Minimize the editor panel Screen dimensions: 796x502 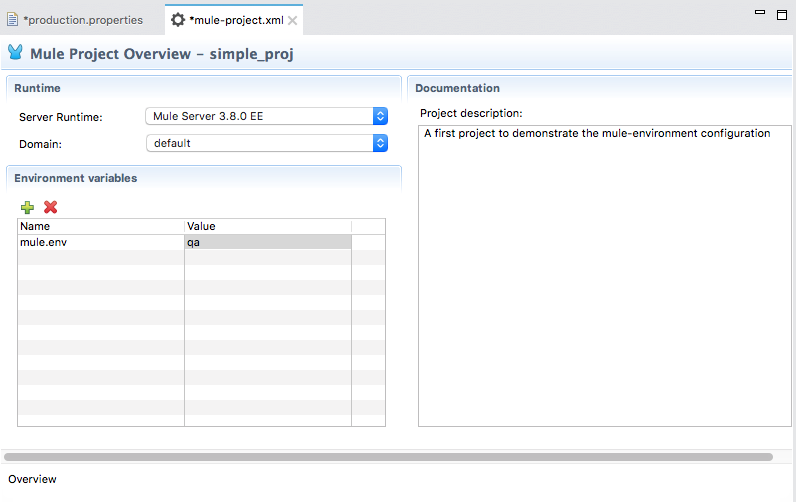point(760,12)
